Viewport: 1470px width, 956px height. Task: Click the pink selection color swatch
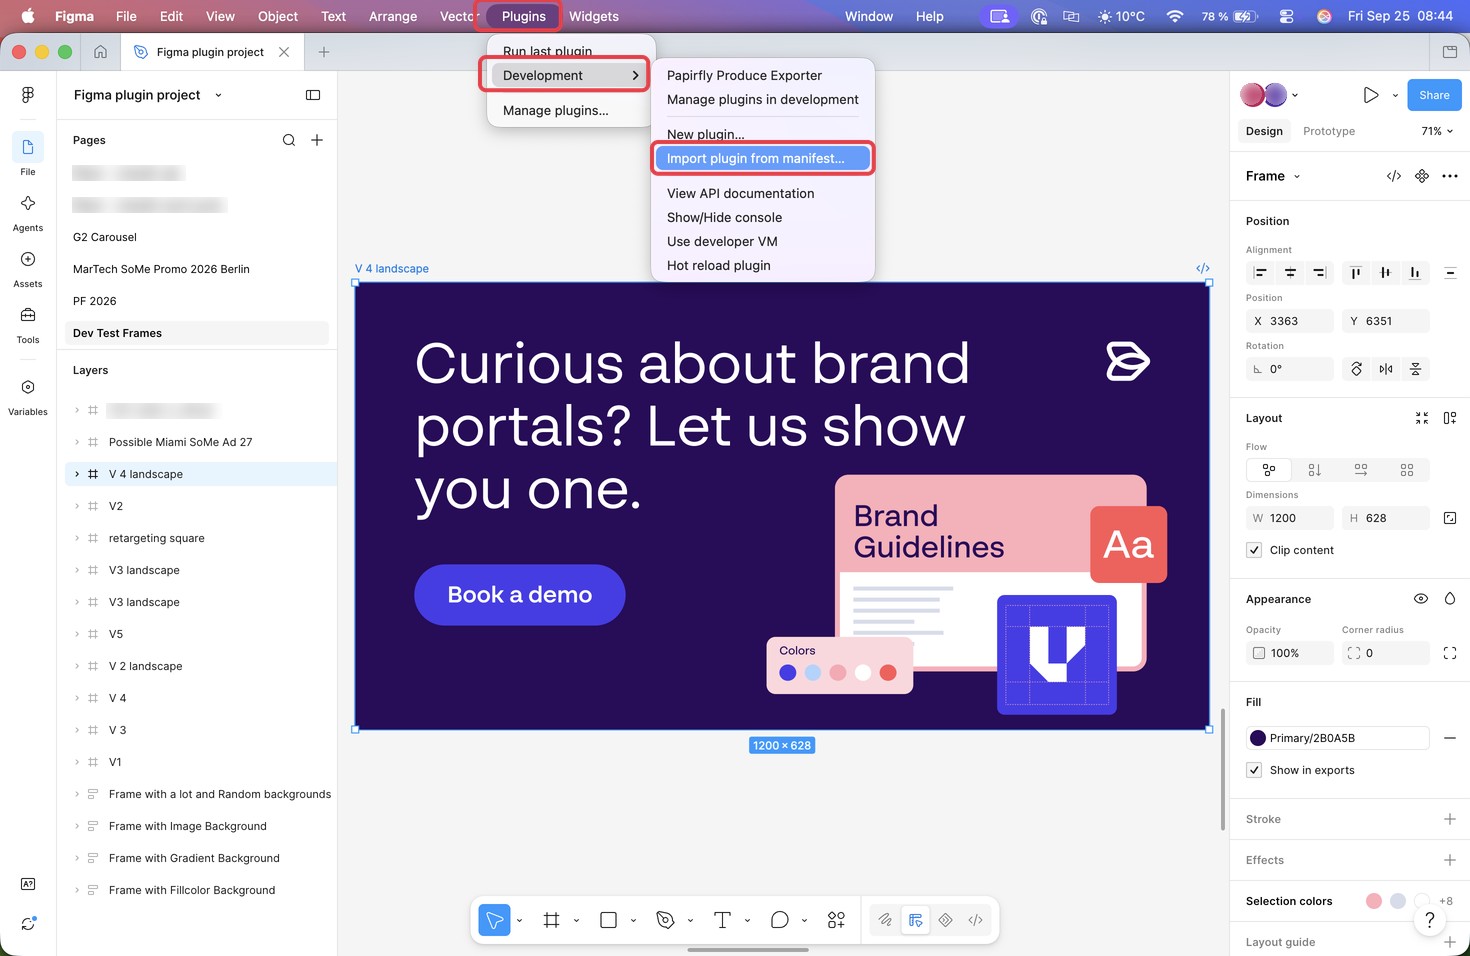pos(1374,901)
